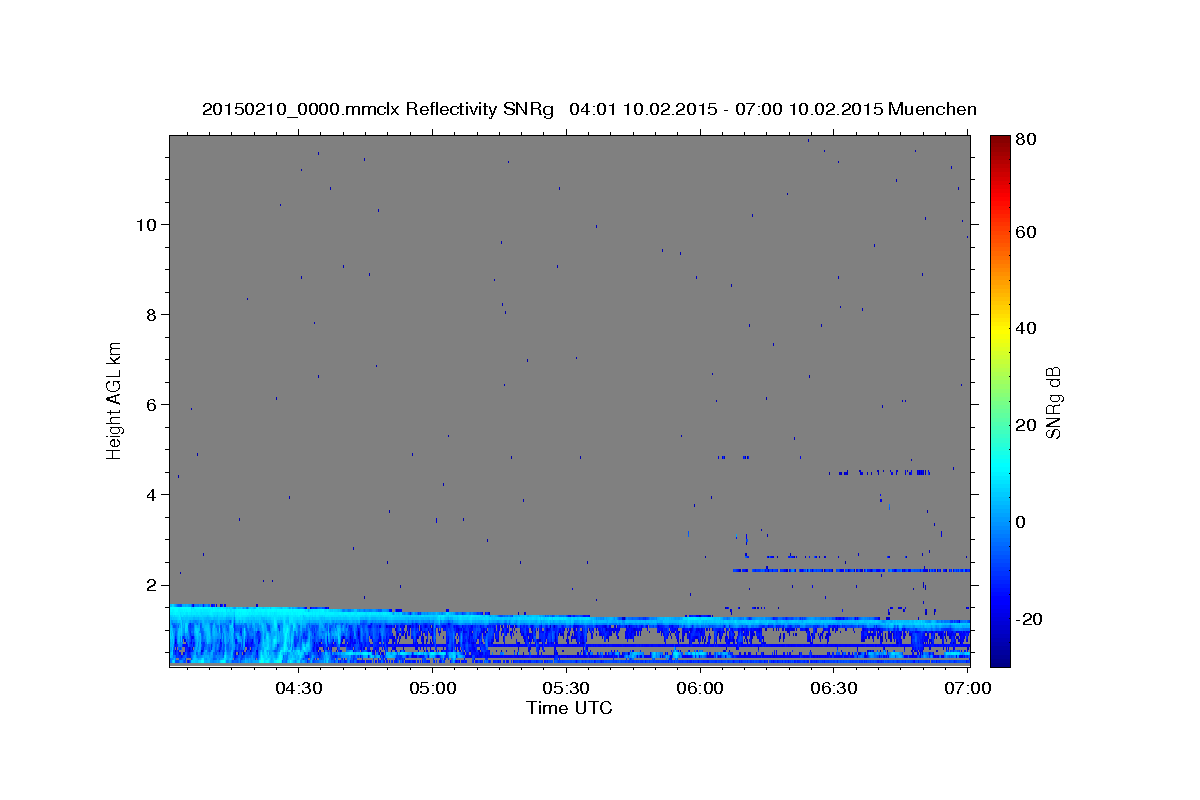
Task: Click the dark red top of the colorbar
Action: (x=1000, y=141)
